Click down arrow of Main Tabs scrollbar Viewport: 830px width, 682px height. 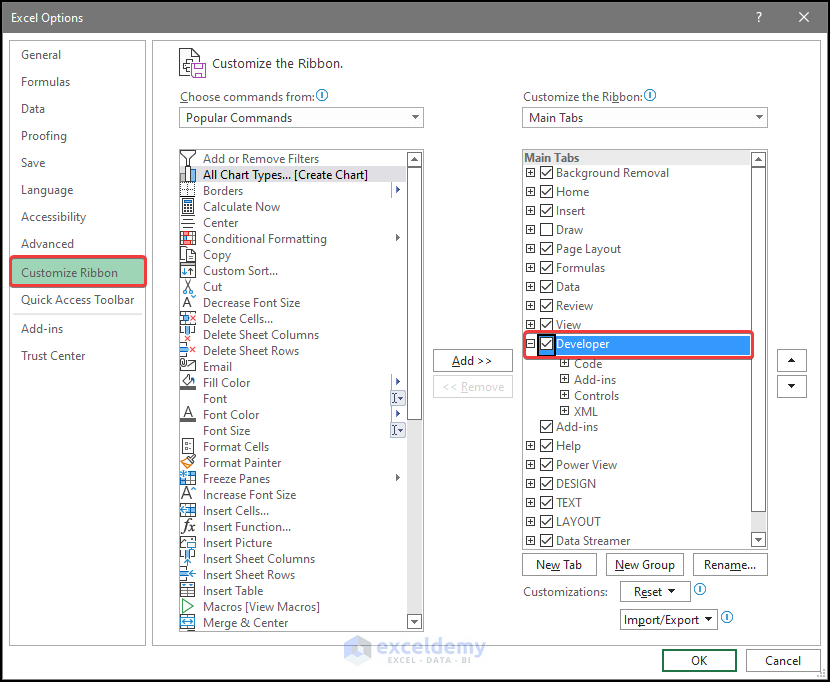tap(759, 540)
